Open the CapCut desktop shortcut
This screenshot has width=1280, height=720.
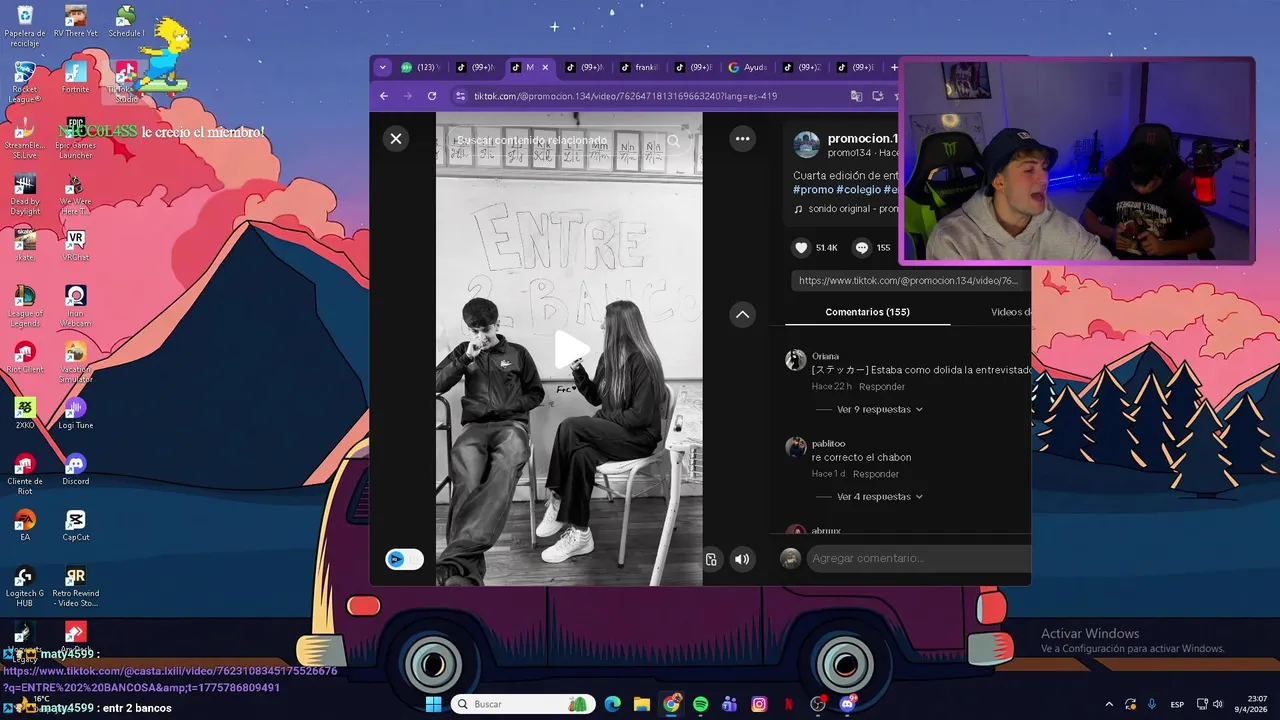(75, 526)
